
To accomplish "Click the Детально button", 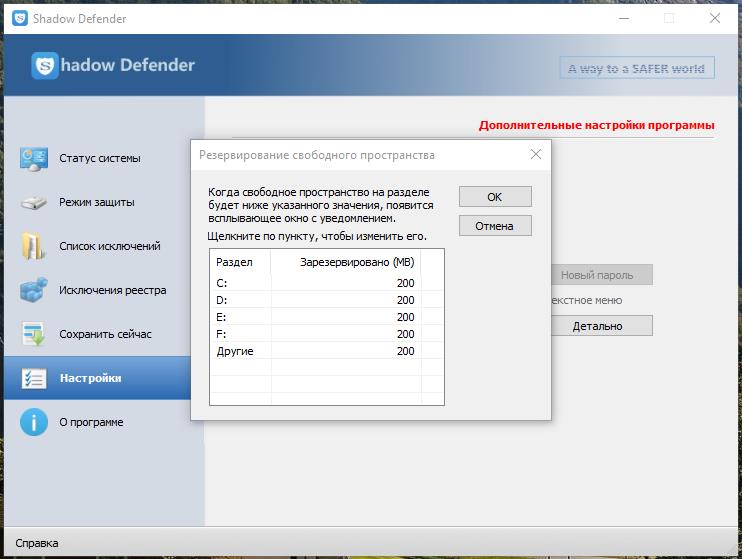I will coord(597,326).
